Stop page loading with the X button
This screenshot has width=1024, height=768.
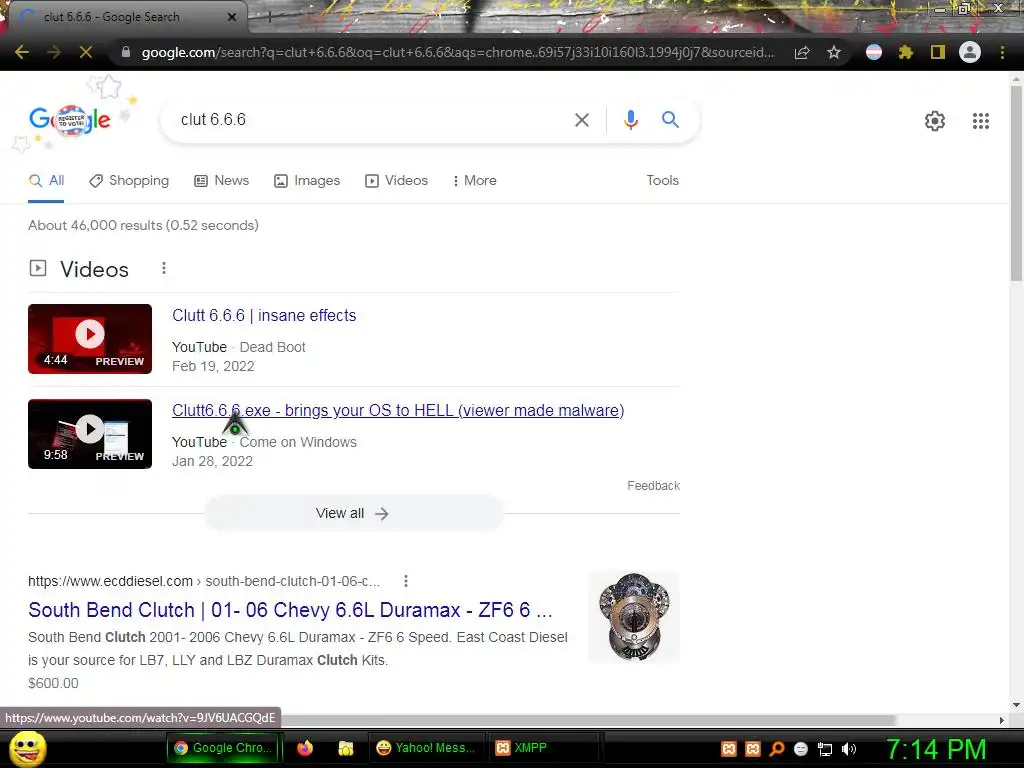click(86, 52)
